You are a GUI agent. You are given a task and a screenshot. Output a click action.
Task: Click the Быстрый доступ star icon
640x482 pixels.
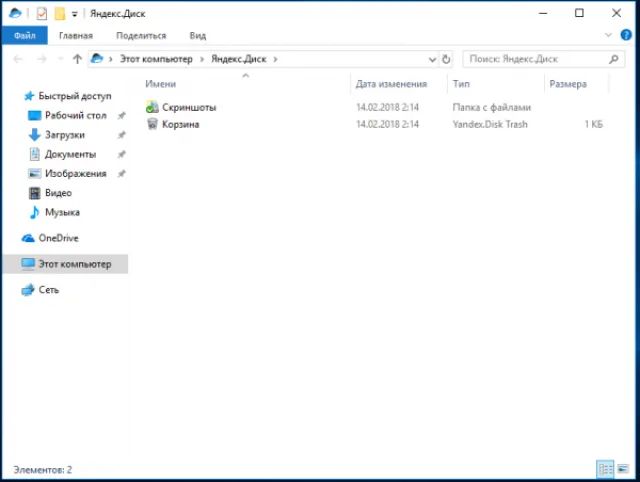(29, 96)
